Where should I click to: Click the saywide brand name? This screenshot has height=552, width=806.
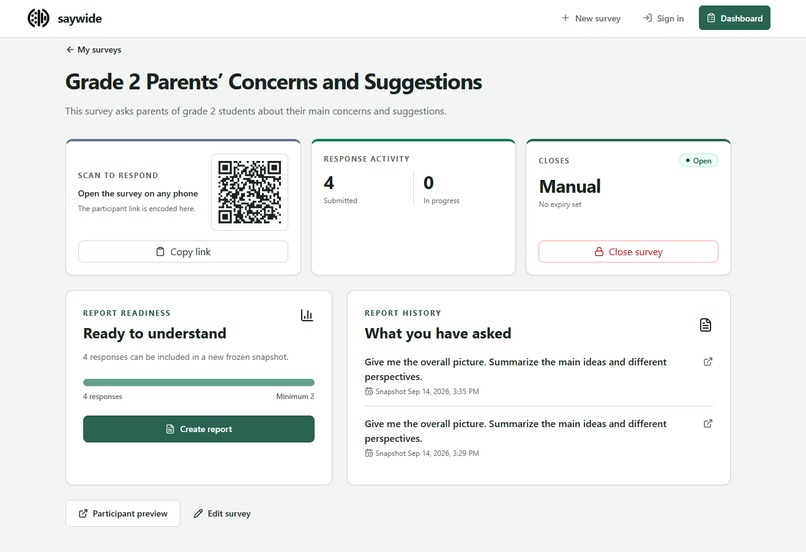[80, 19]
